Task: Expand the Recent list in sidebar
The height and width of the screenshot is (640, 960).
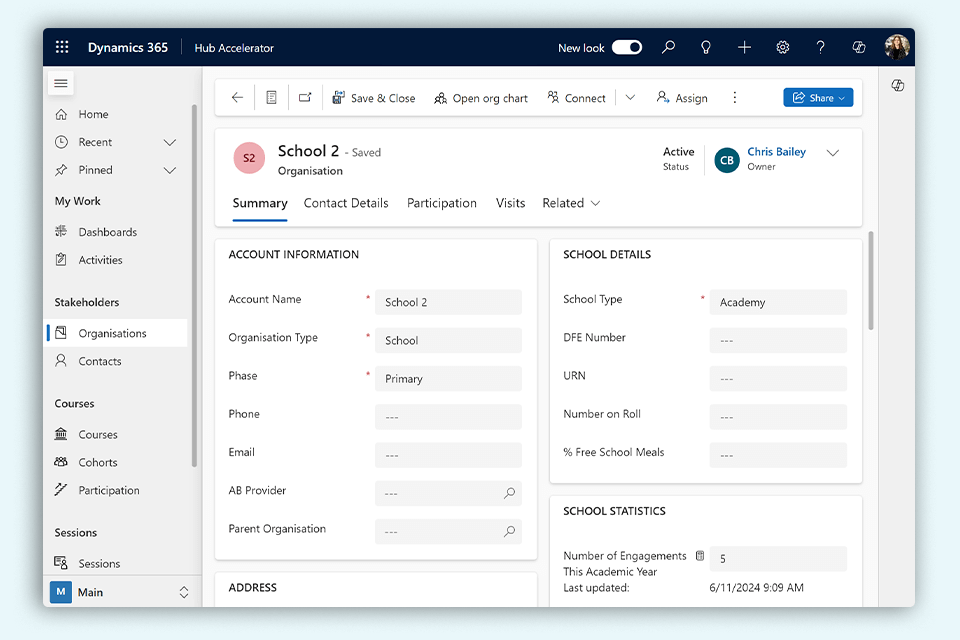Action: click(169, 142)
